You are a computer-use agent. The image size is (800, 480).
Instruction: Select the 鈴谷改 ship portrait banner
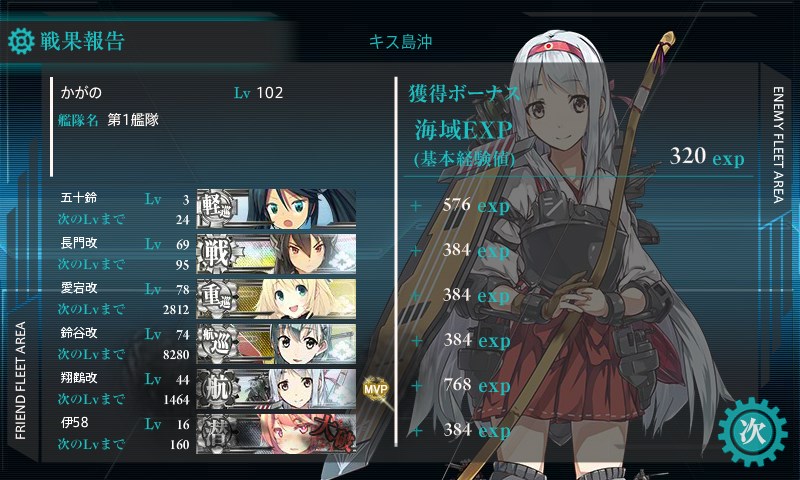tap(276, 343)
